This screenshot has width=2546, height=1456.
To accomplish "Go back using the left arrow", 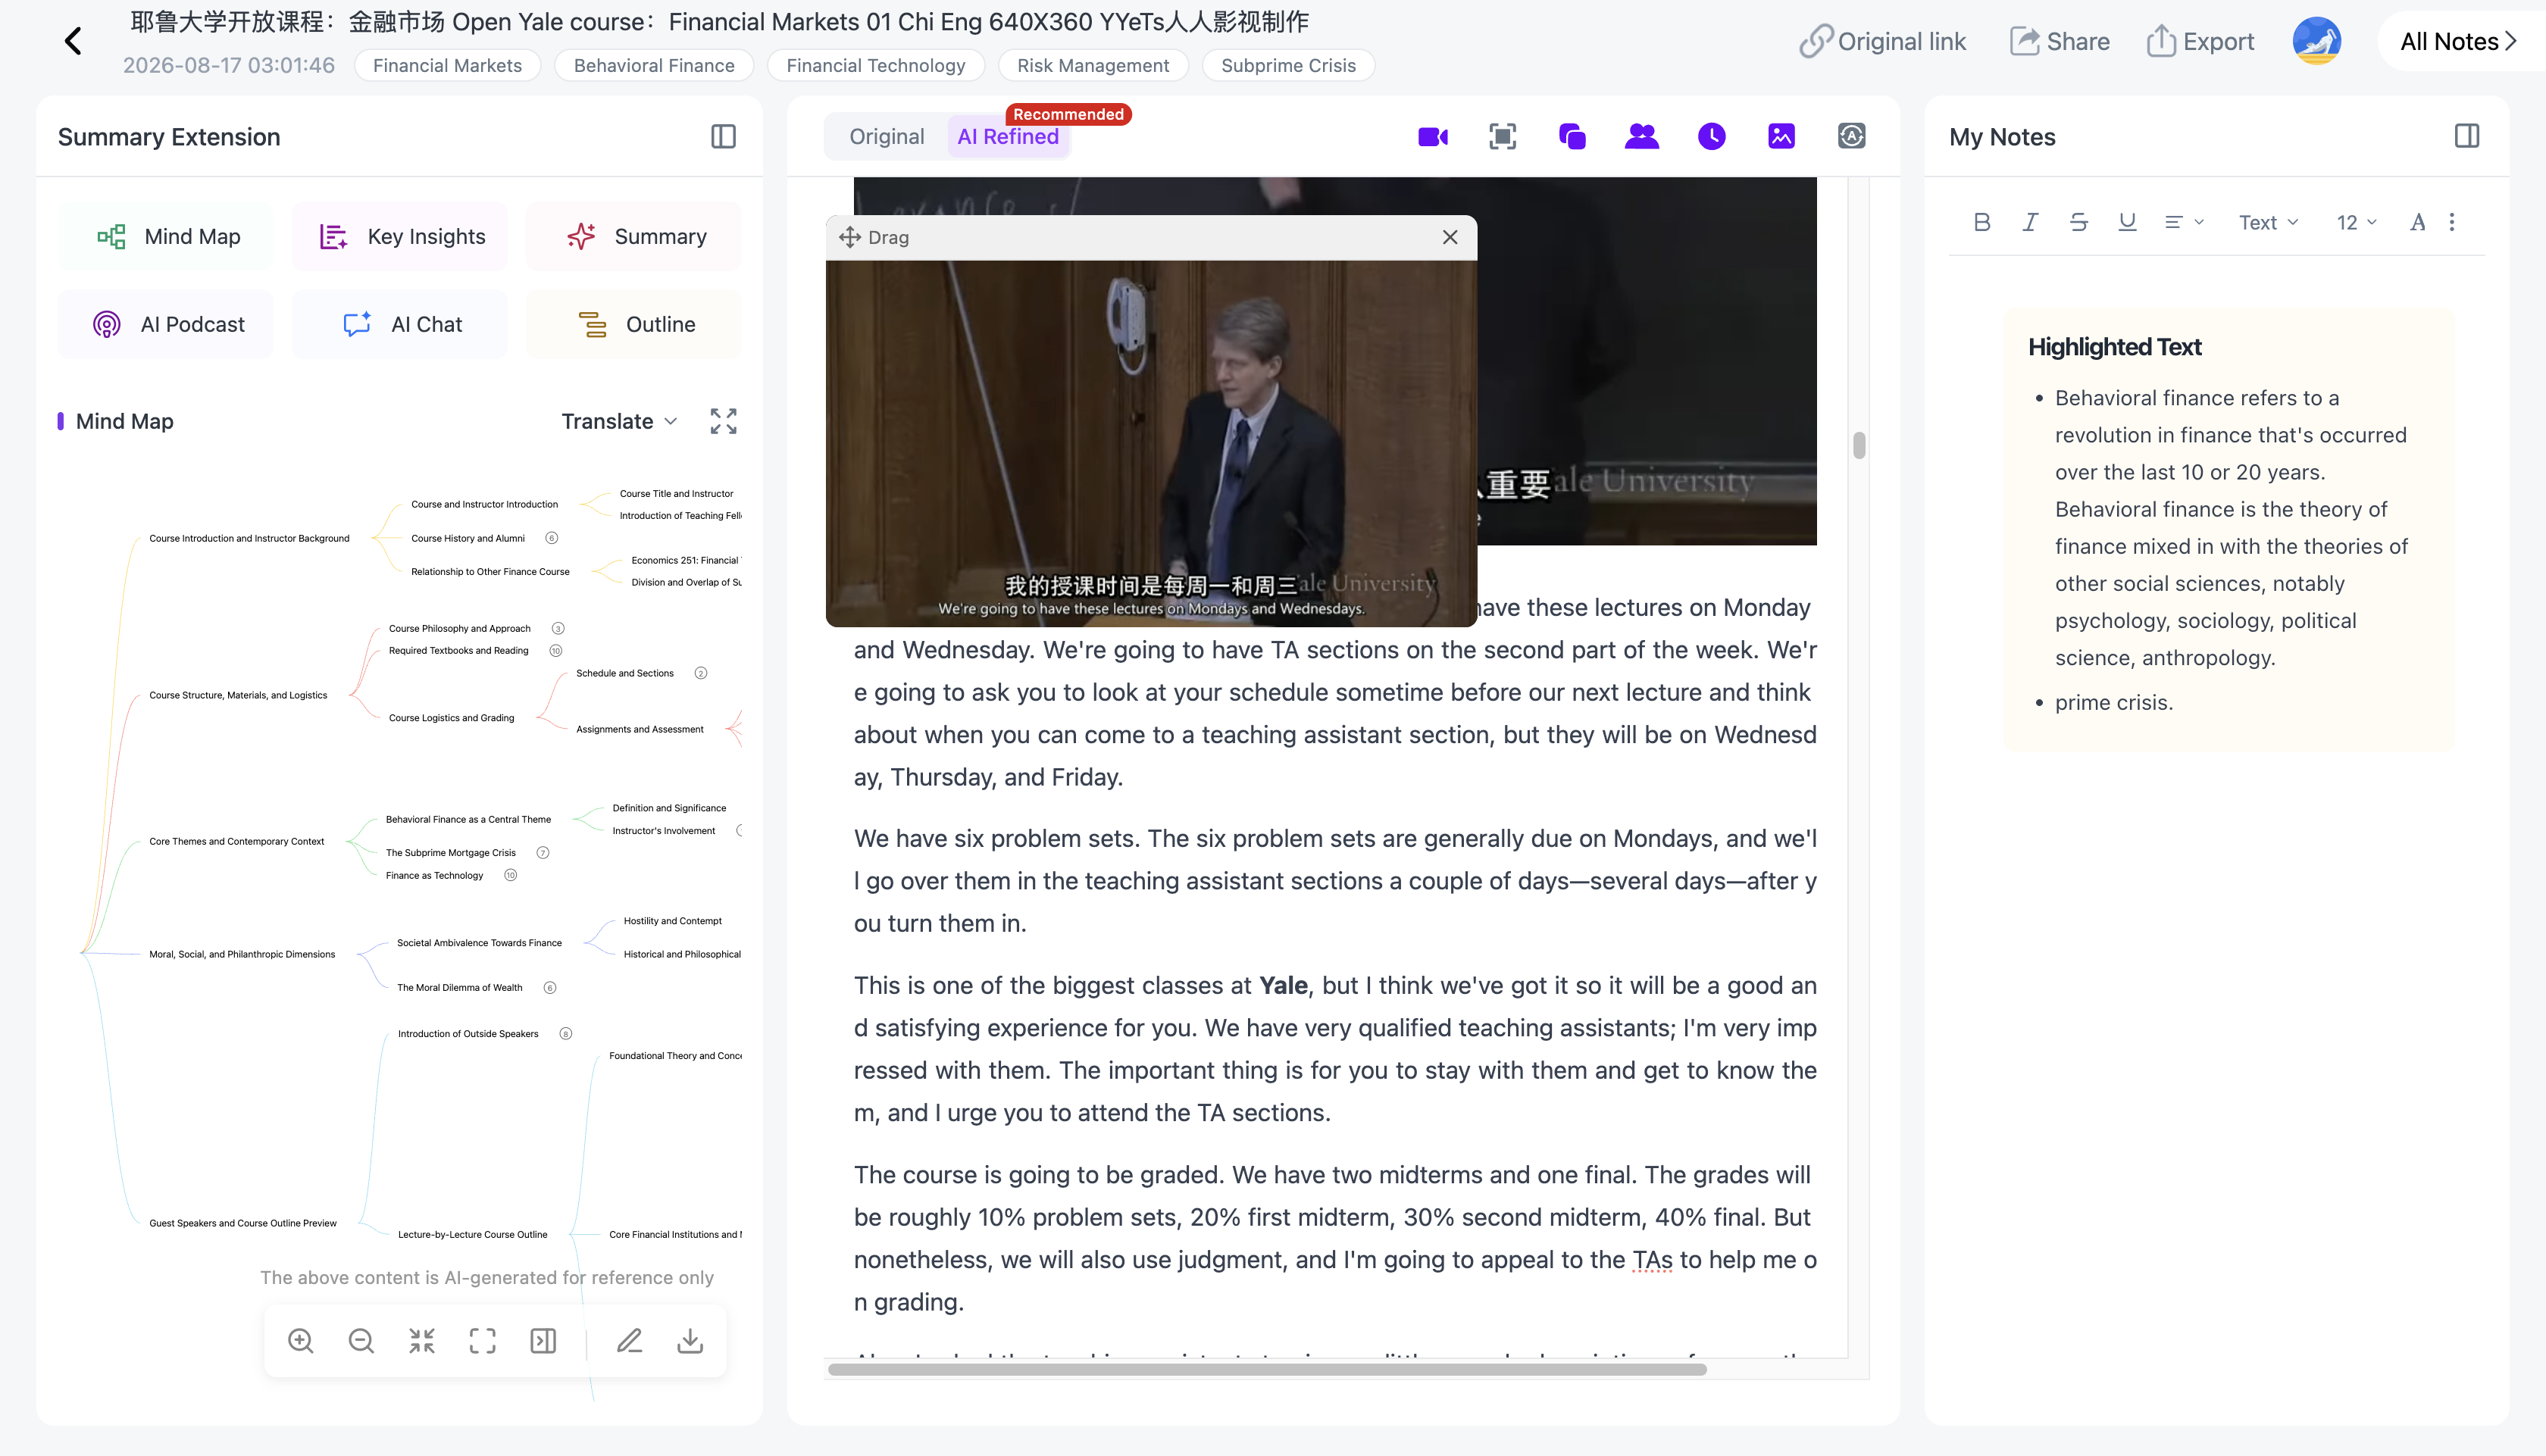I will (73, 41).
